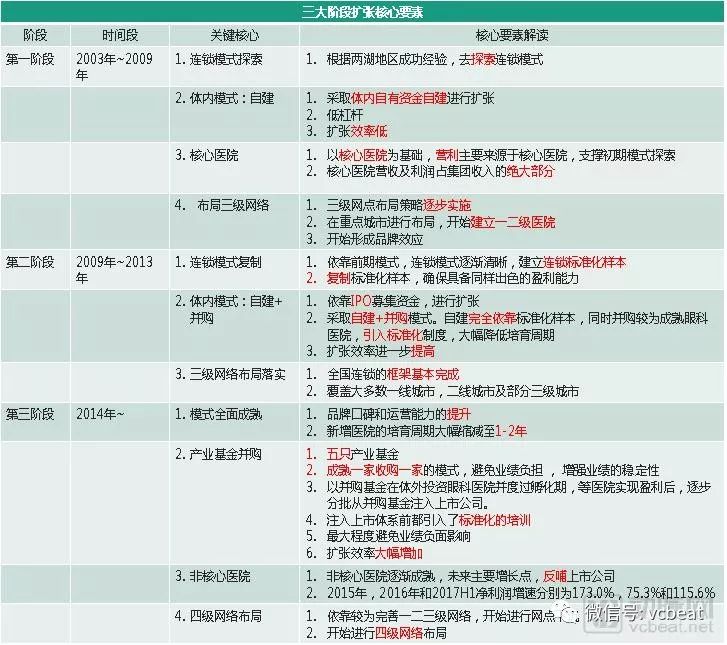Click the line 依靠较为完善一二三级网络
Image resolution: width=727 pixels, height=645 pixels.
(399, 616)
